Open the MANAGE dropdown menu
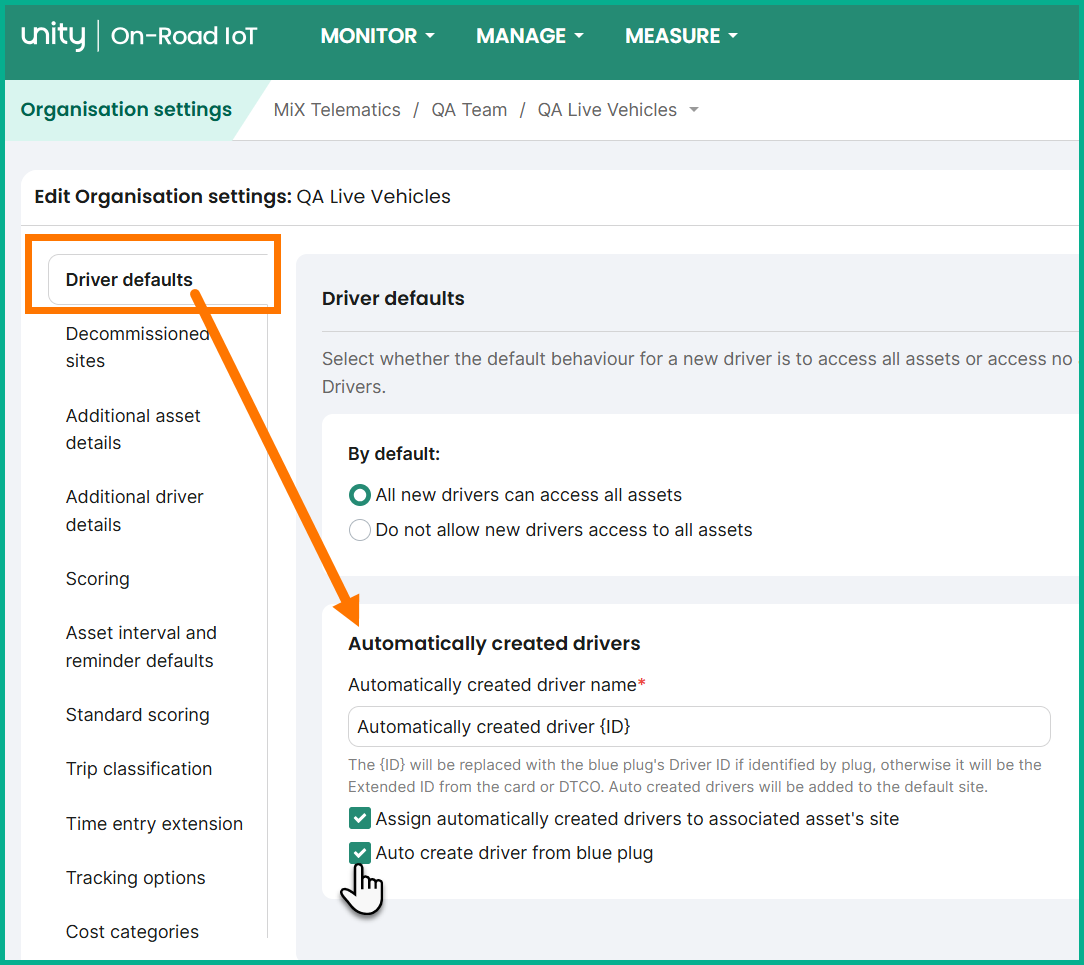Viewport: 1084px width, 965px height. point(529,36)
